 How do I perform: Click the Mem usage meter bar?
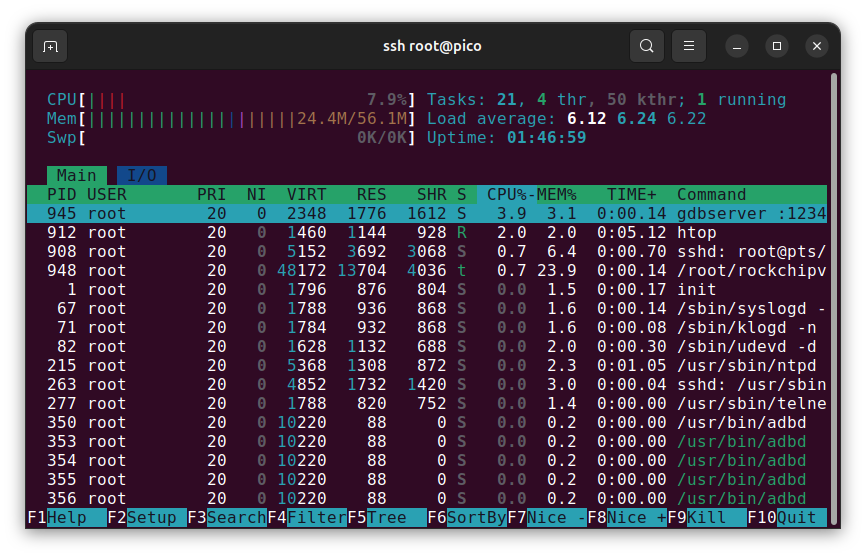pos(231,119)
